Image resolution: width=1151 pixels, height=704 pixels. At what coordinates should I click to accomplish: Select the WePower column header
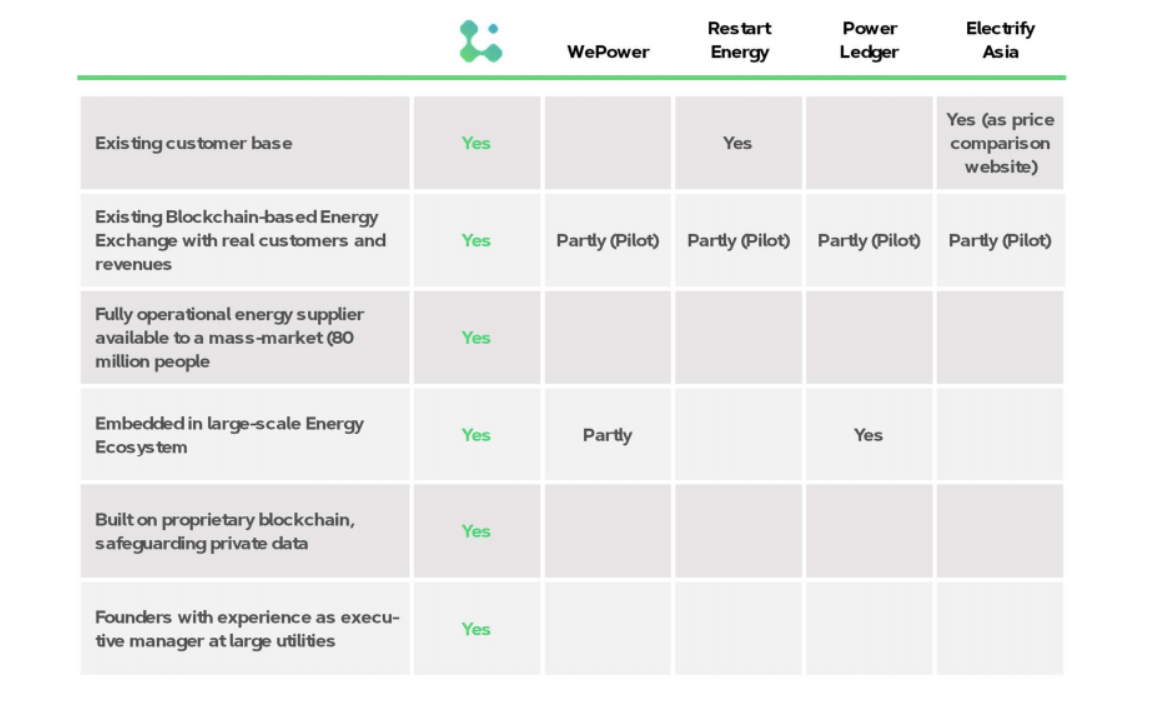click(x=608, y=52)
